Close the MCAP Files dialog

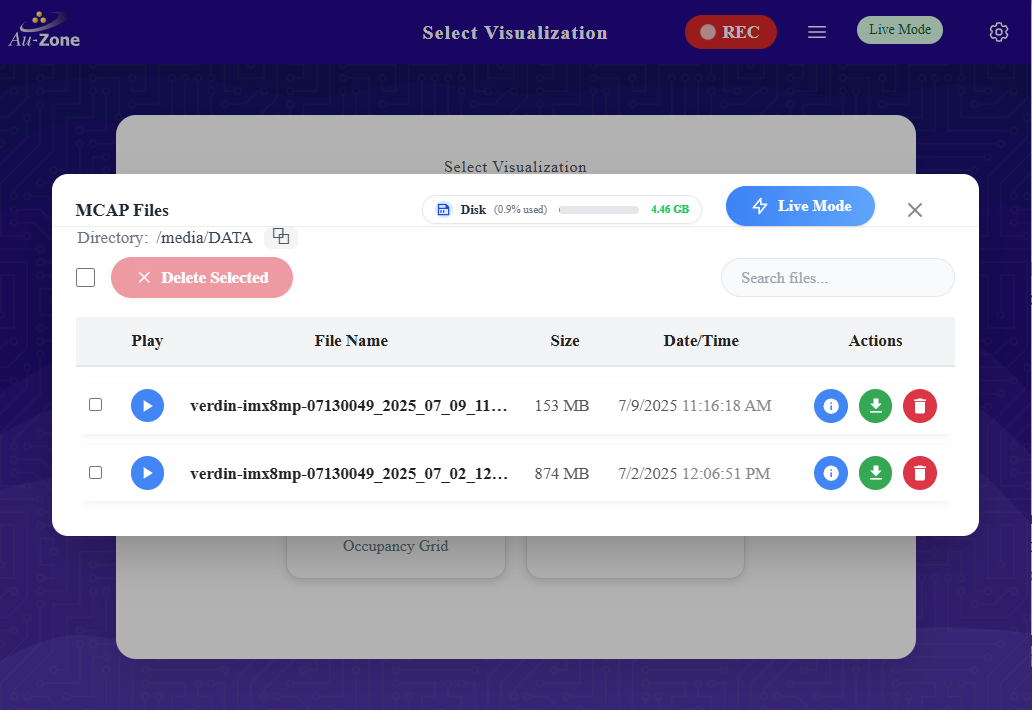(914, 210)
